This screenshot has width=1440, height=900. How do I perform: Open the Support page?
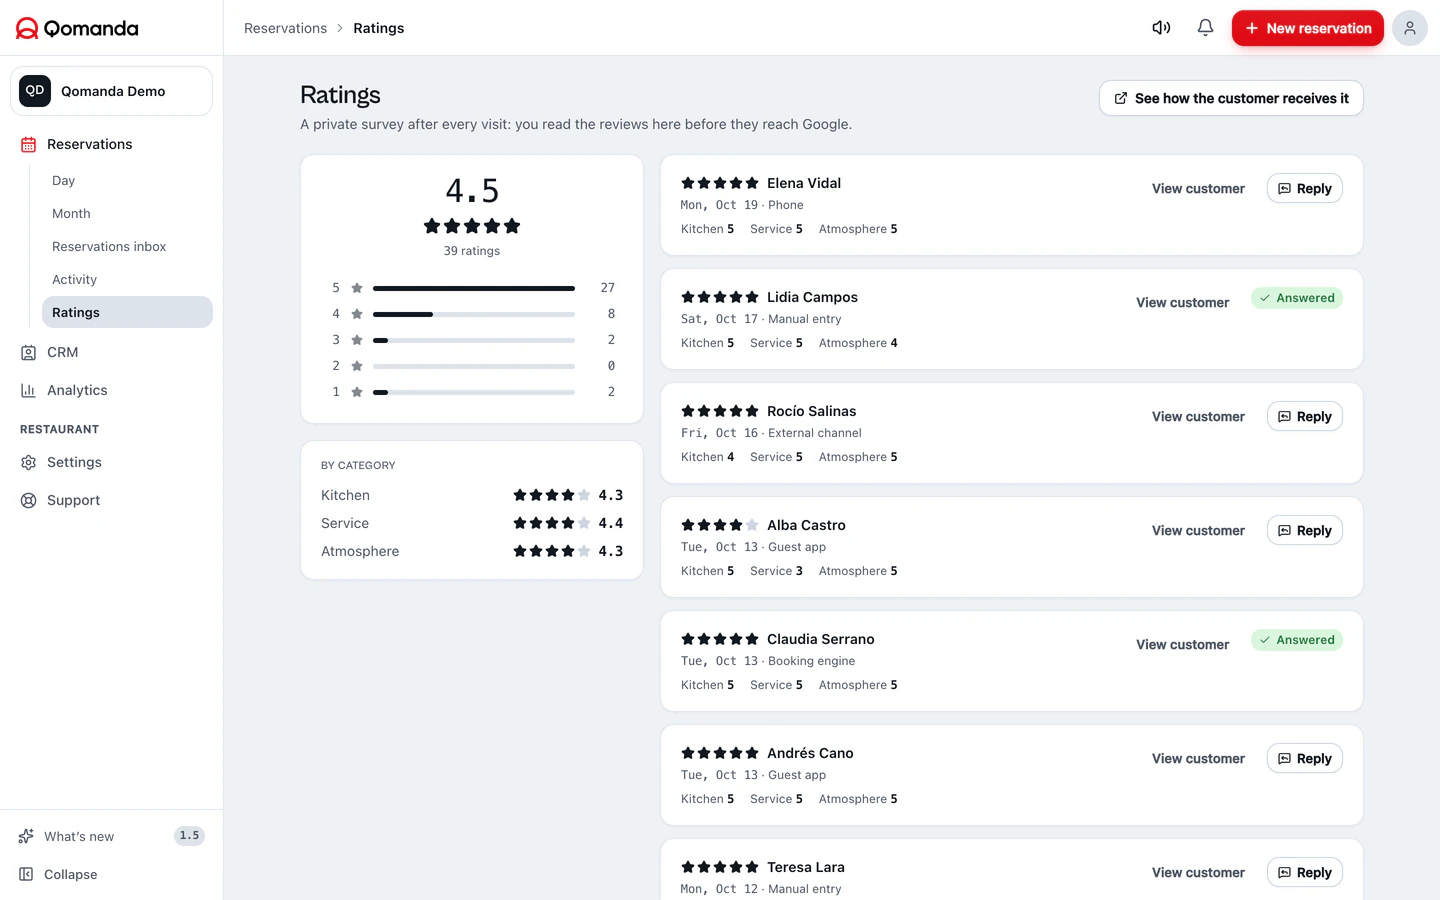(111, 500)
